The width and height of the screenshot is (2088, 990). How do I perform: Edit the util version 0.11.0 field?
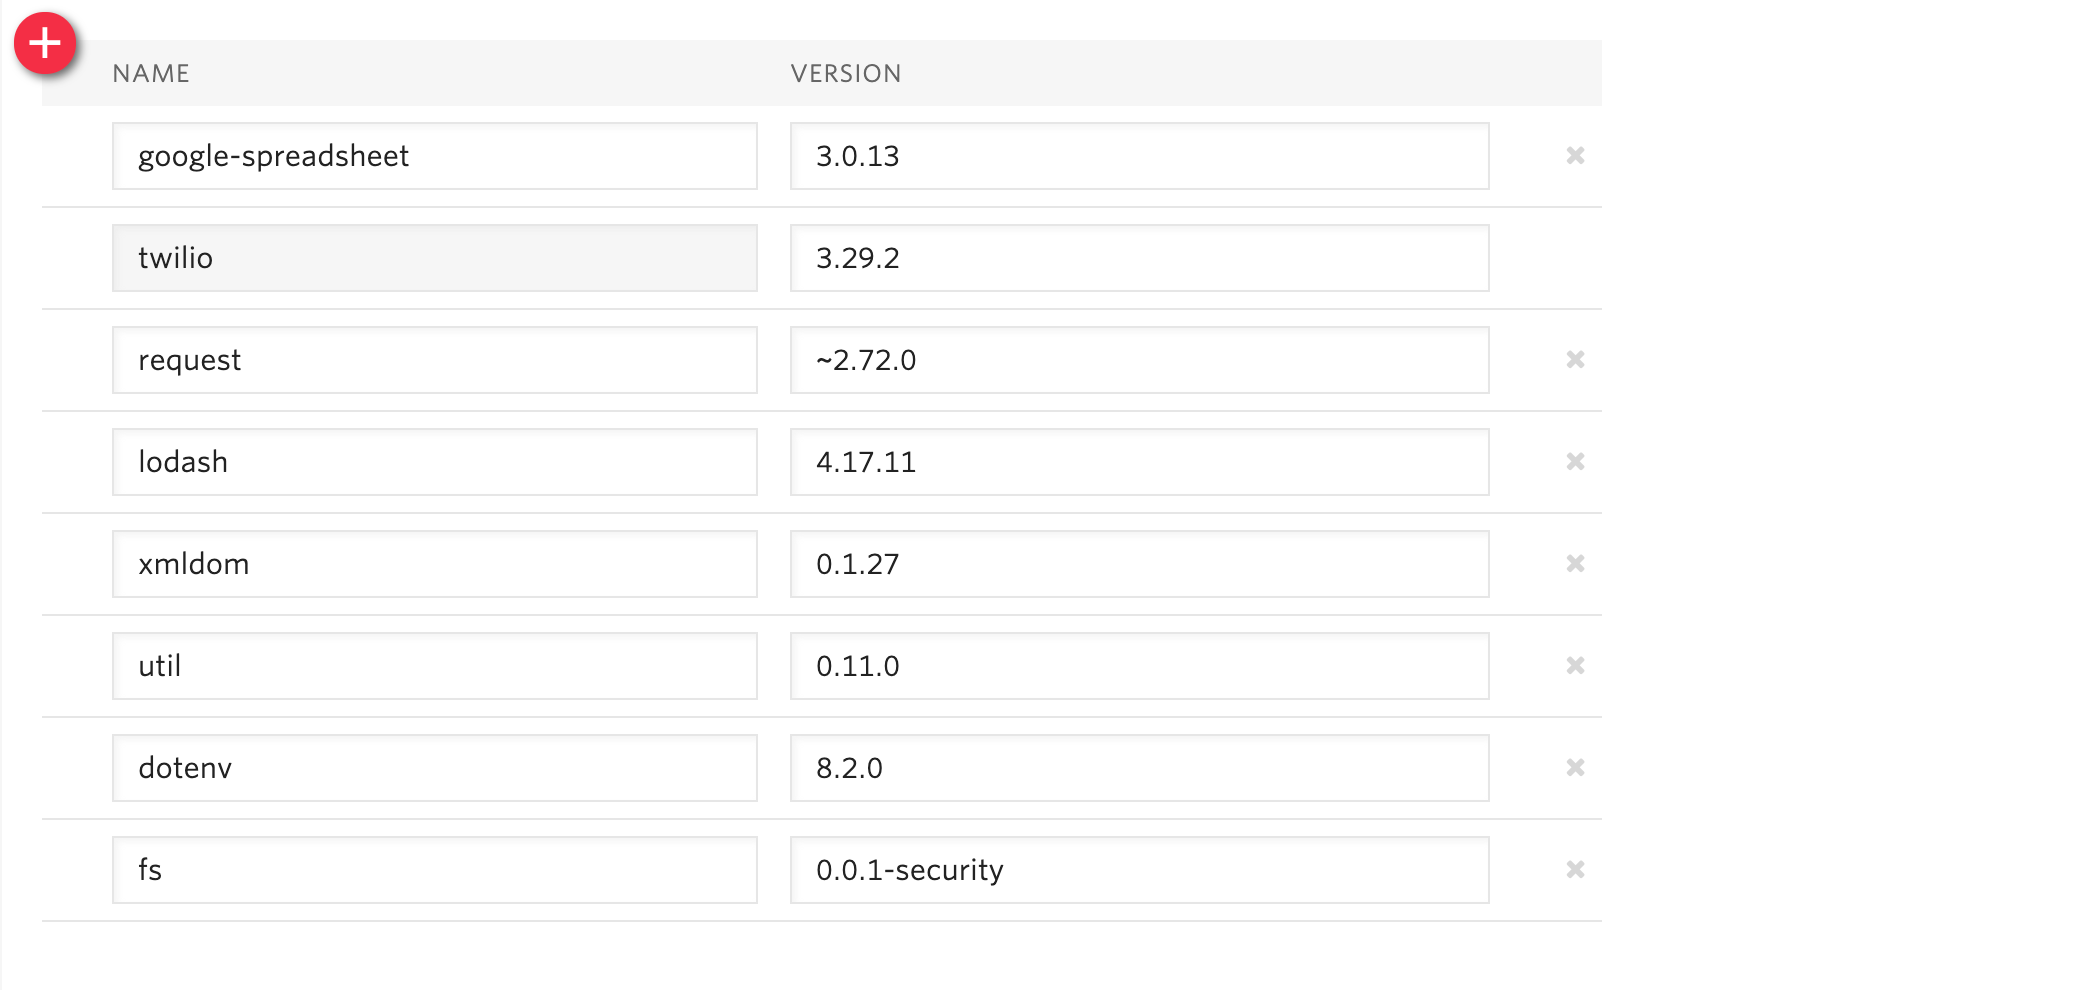[x=1140, y=666]
